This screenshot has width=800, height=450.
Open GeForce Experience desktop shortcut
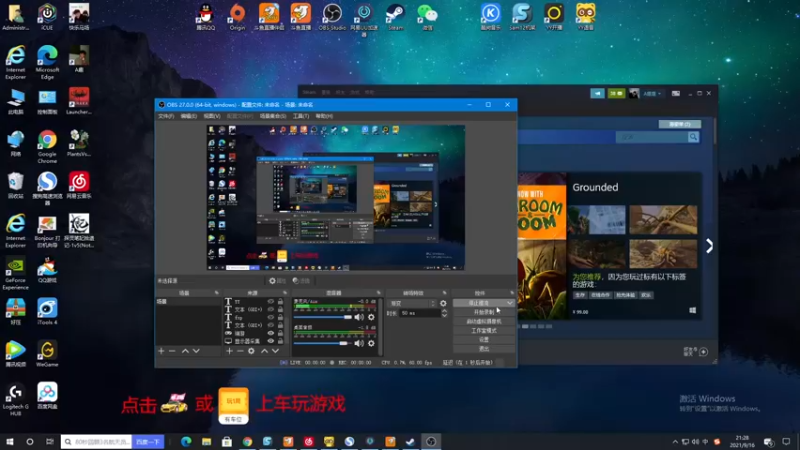point(15,273)
